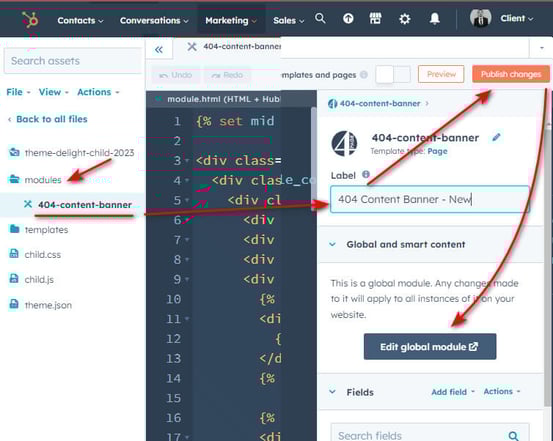Click the 404-content-banner breadcrumb link
553x441 pixels.
pyautogui.click(x=380, y=104)
